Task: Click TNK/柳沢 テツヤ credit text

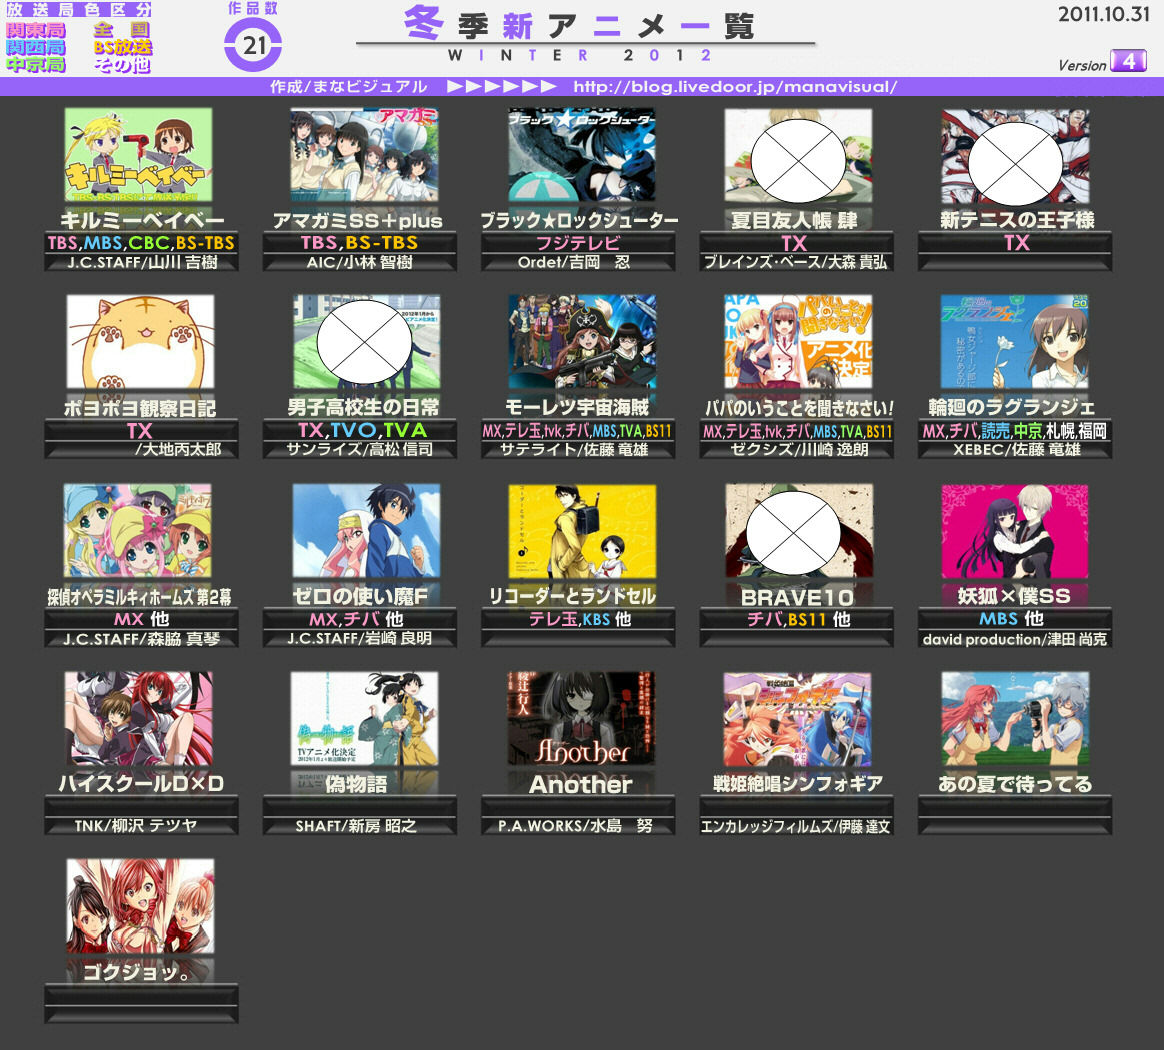Action: coord(136,826)
